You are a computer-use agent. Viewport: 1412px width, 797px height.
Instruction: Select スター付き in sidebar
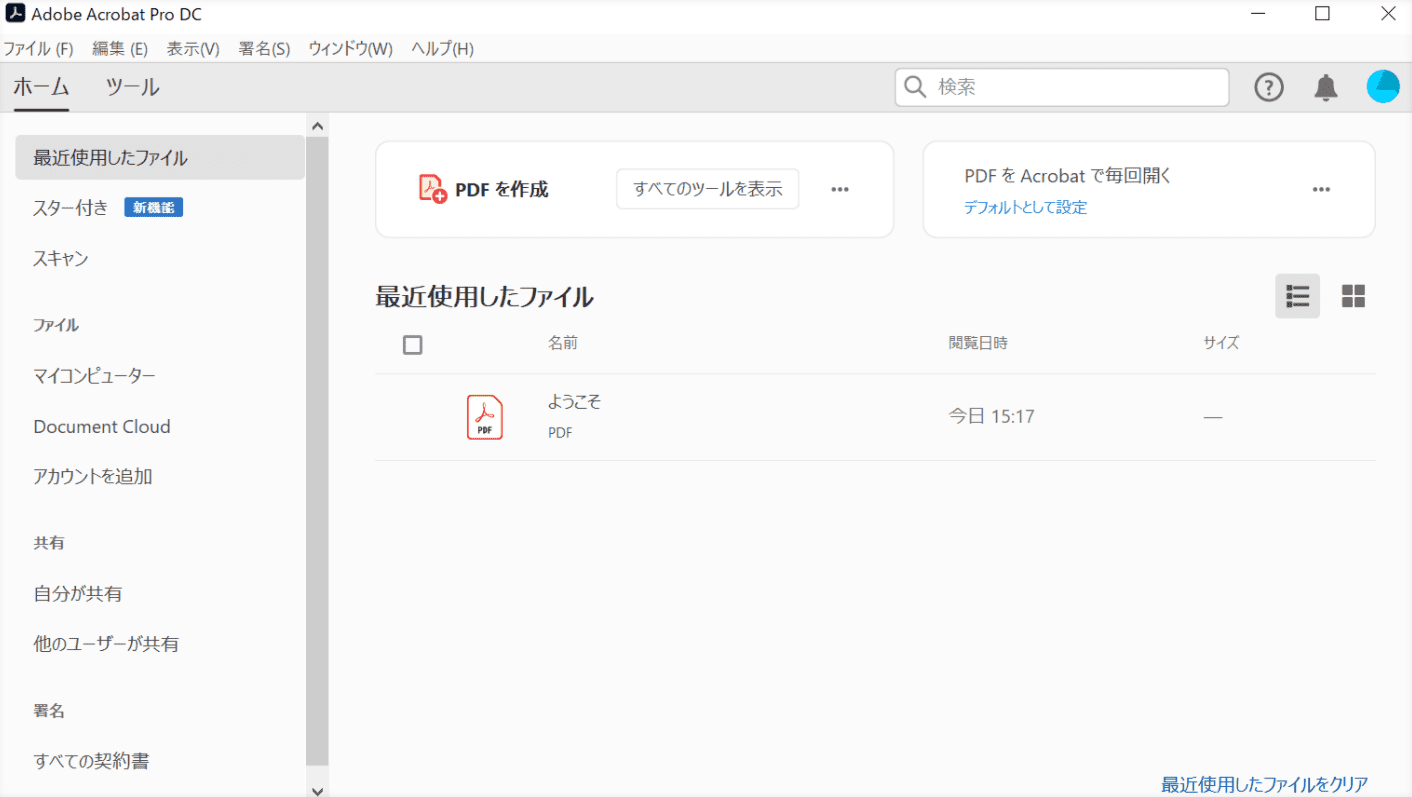[70, 208]
